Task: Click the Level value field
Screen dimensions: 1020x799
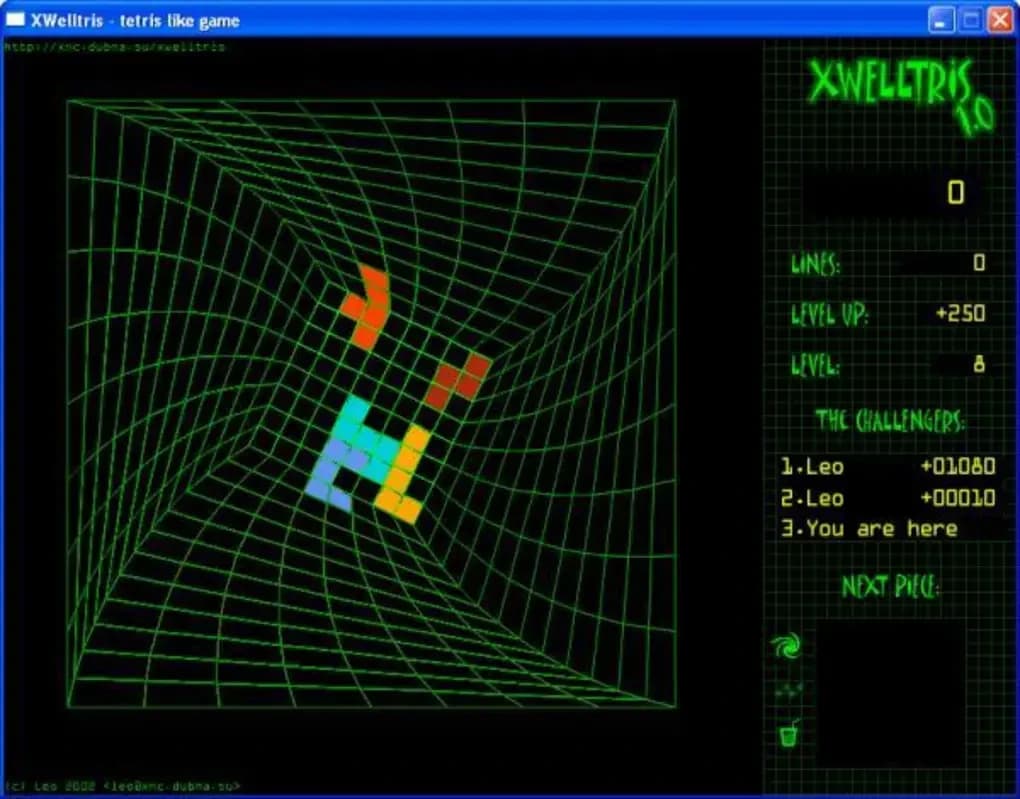Action: pyautogui.click(x=959, y=364)
